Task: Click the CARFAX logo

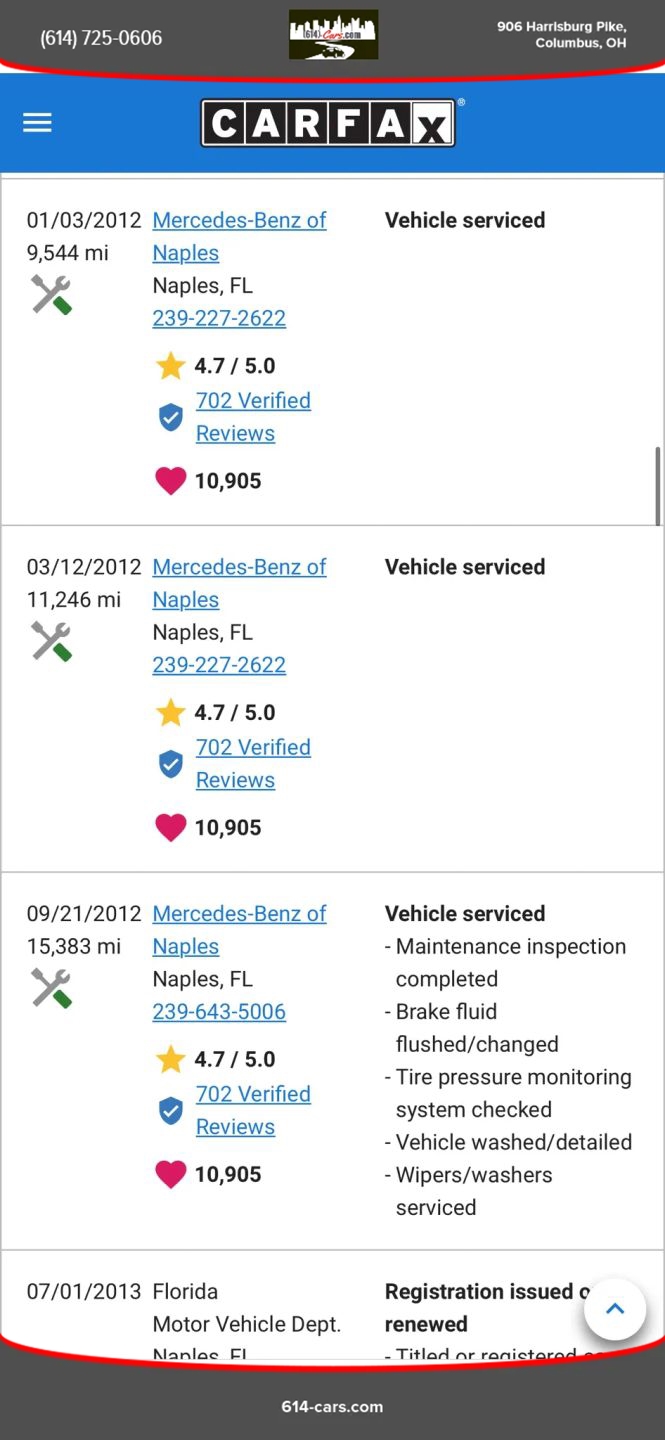Action: click(328, 123)
